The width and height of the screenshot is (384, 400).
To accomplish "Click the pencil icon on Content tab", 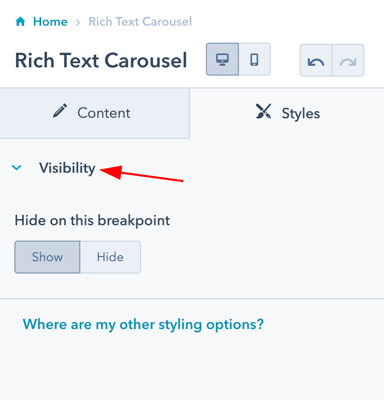I will coord(60,111).
